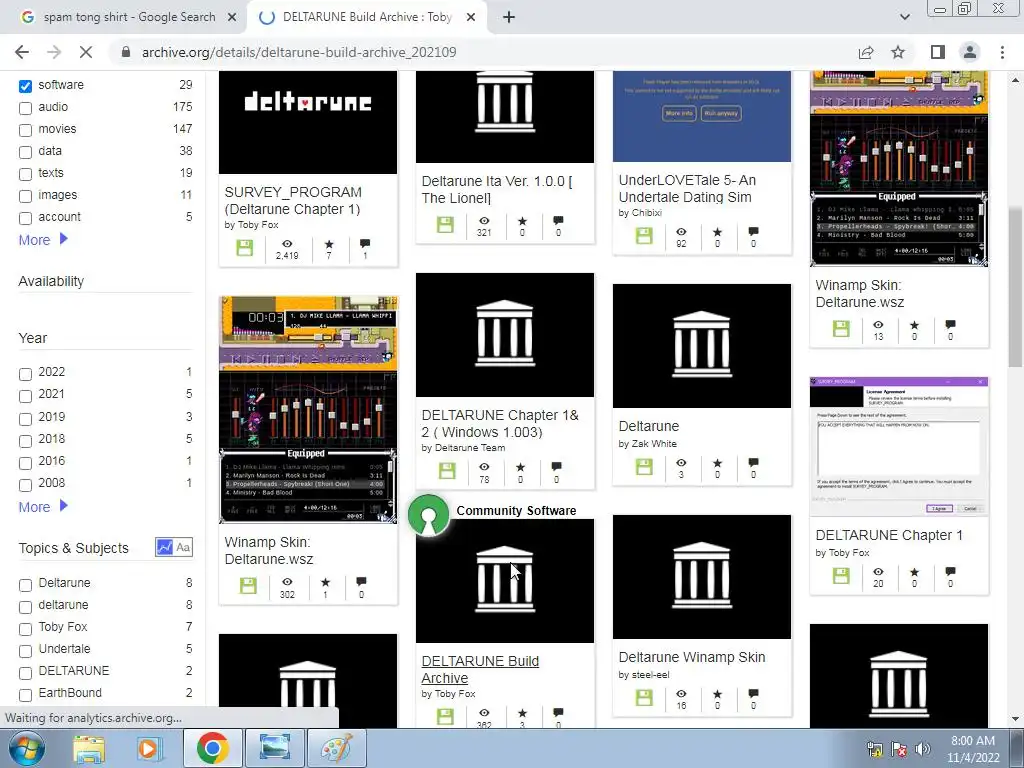Check the audio media type filter
This screenshot has height=768, width=1024.
[x=25, y=108]
